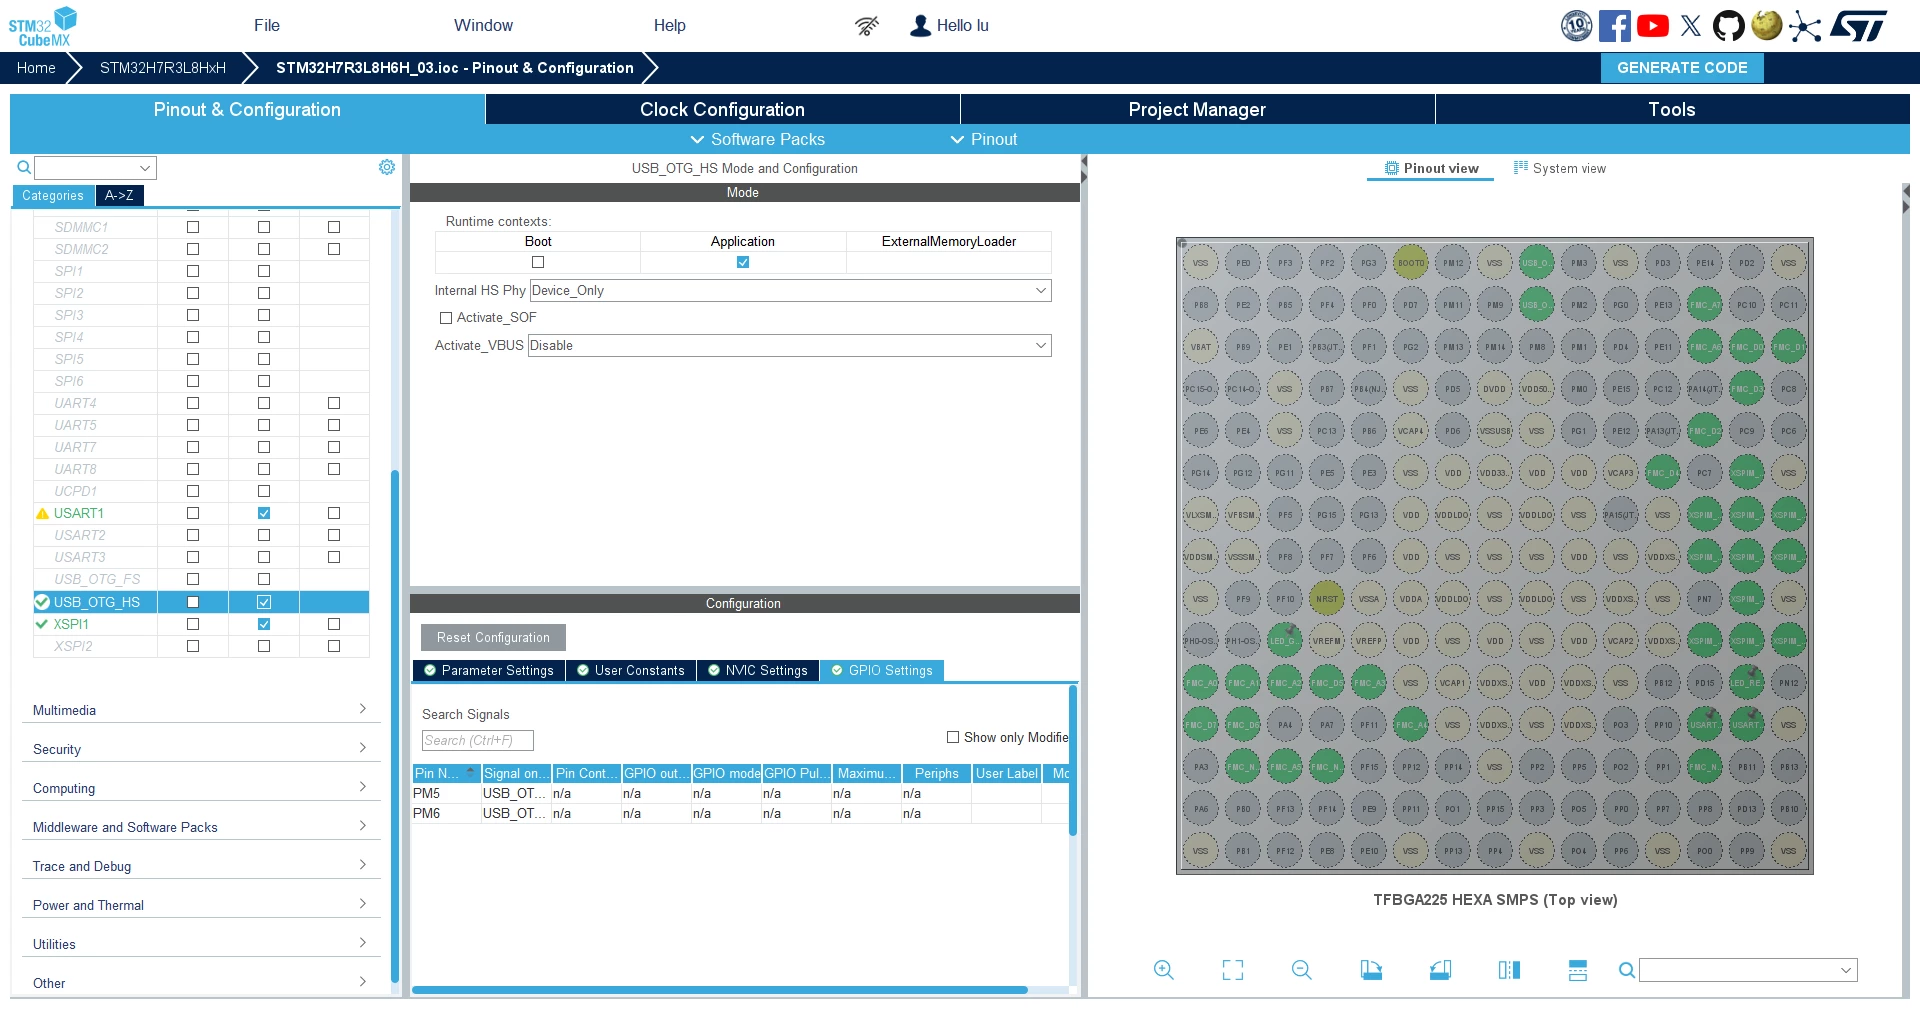Zoom in on the pinout view
This screenshot has width=1920, height=1009.
[1164, 969]
